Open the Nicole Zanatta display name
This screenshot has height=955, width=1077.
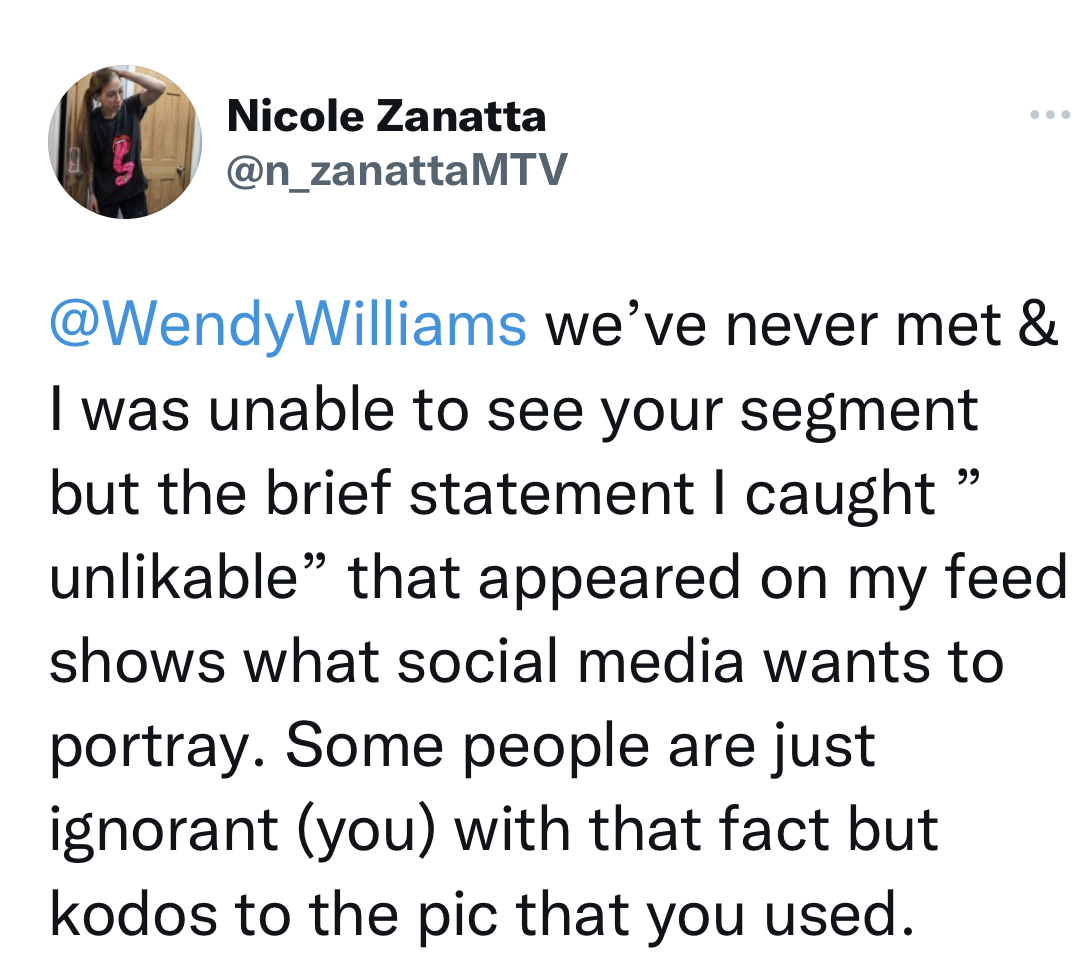tap(386, 115)
